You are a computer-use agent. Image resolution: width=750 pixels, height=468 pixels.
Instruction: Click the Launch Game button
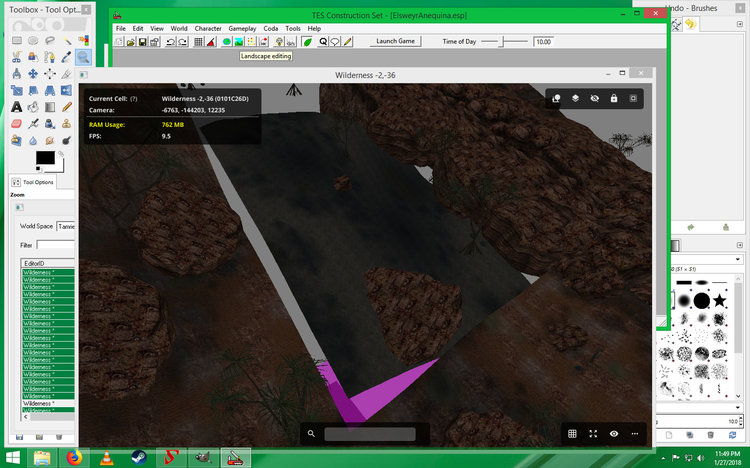point(395,41)
